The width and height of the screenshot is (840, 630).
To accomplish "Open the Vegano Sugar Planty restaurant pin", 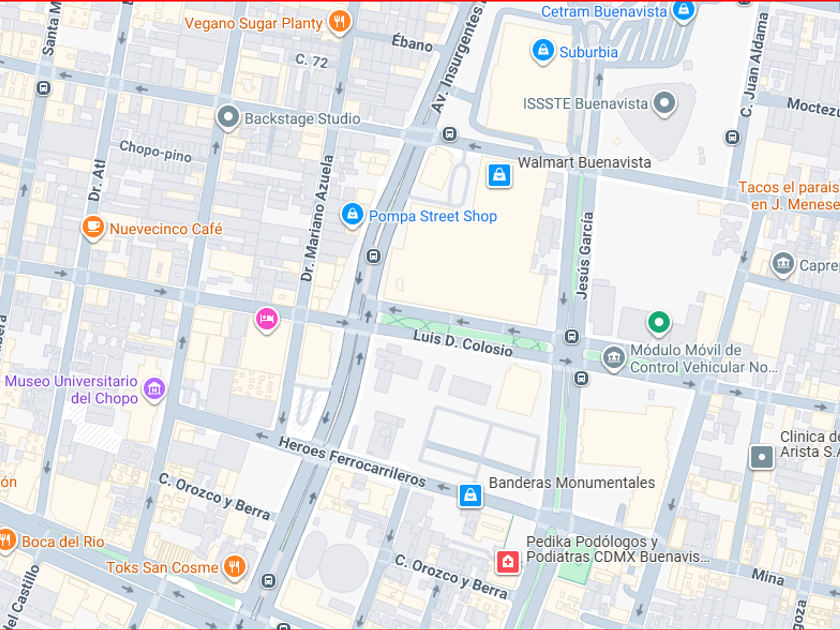I will click(x=339, y=22).
